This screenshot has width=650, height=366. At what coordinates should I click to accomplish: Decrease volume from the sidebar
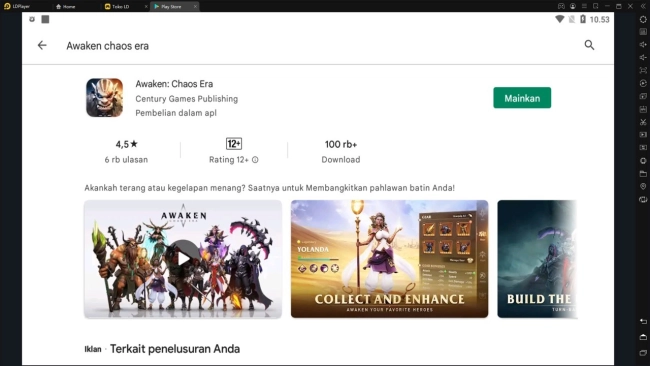tap(643, 57)
